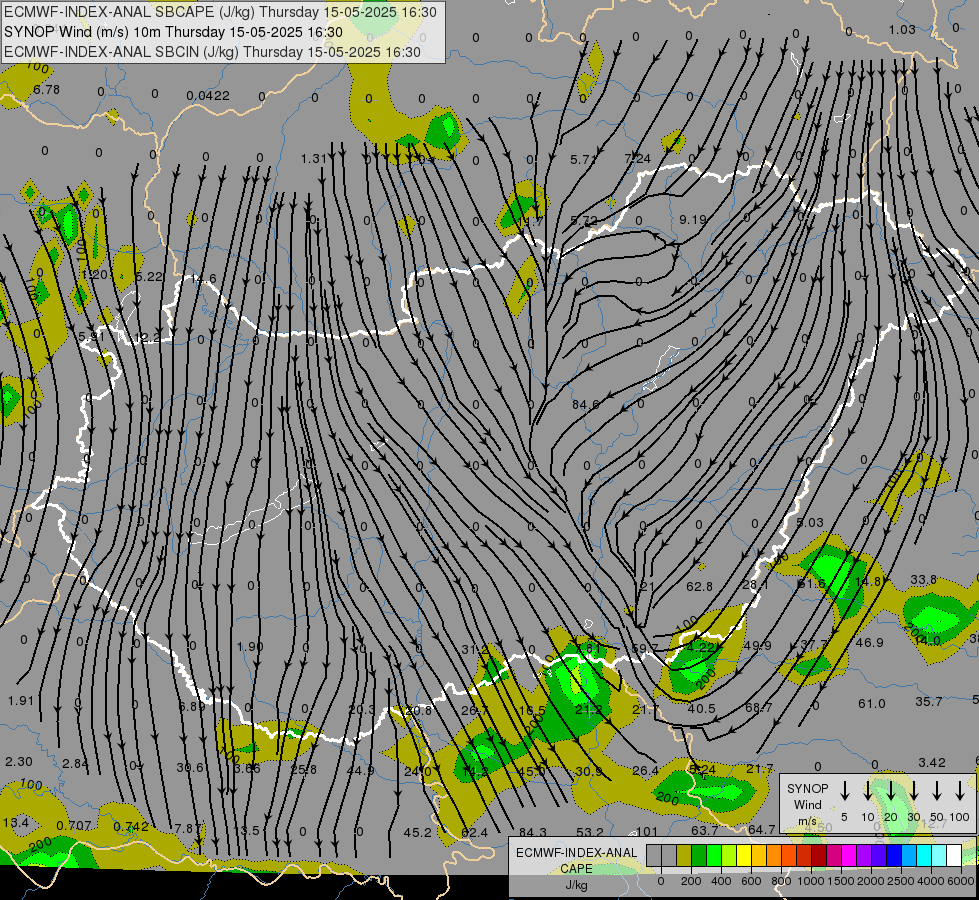Image resolution: width=979 pixels, height=900 pixels.
Task: Click the 20 m/s wind arrow in the SYNOP legend
Action: point(890,790)
